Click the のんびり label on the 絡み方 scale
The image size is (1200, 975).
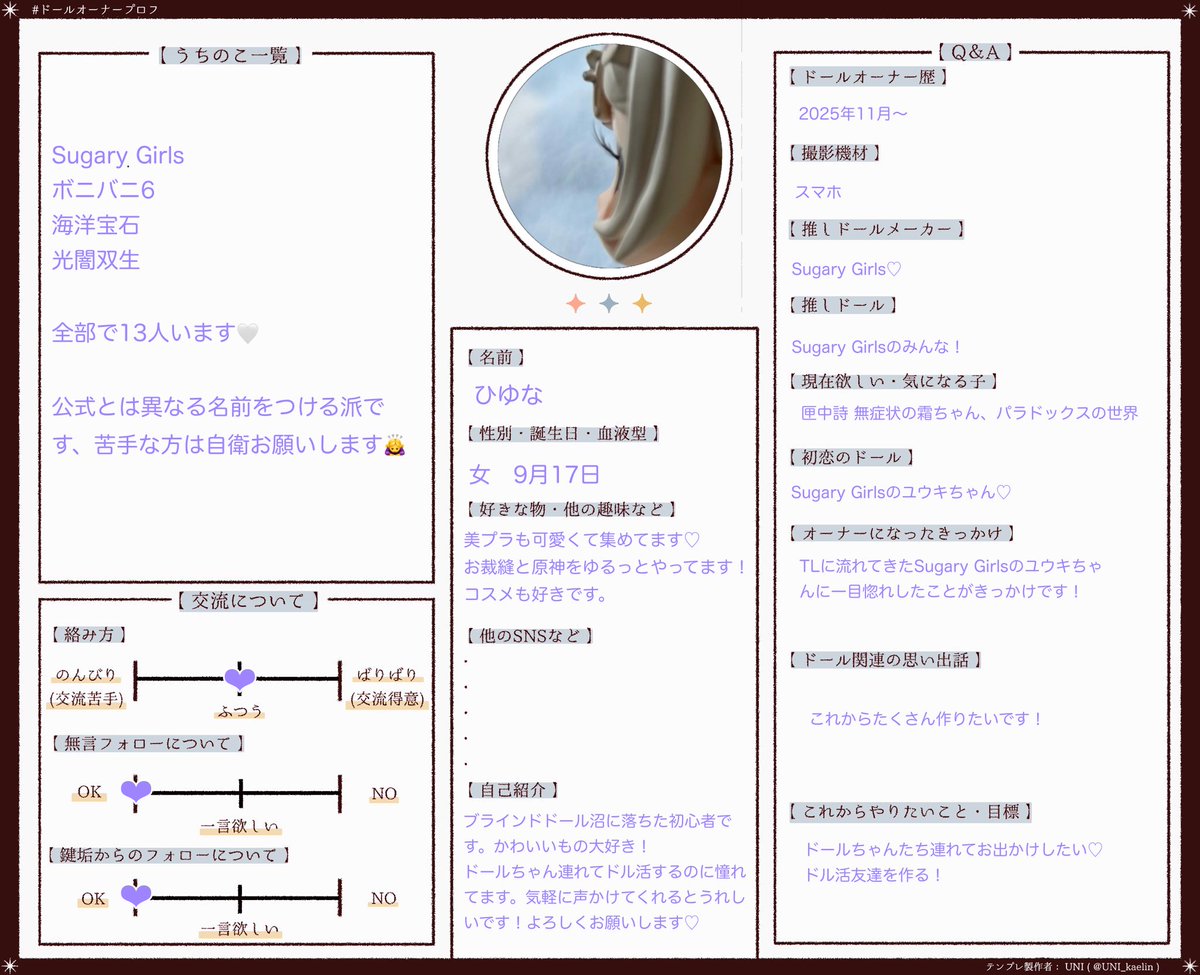click(x=87, y=674)
